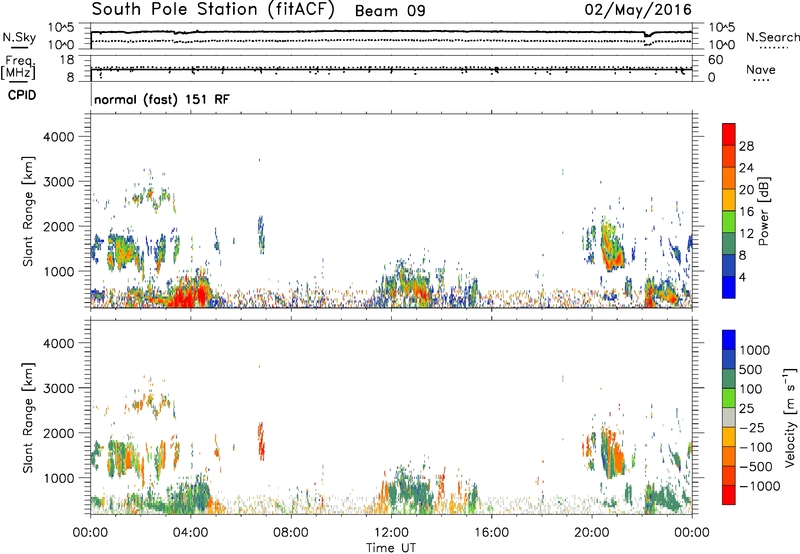Click the '20:00' time tick label
The image size is (800, 554).
click(591, 533)
